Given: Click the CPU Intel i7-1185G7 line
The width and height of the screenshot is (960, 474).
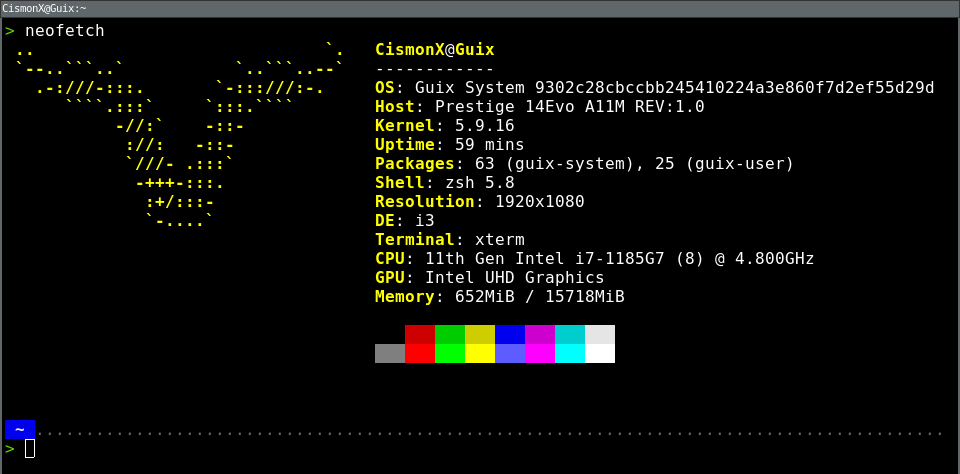Looking at the screenshot, I should coord(594,259).
